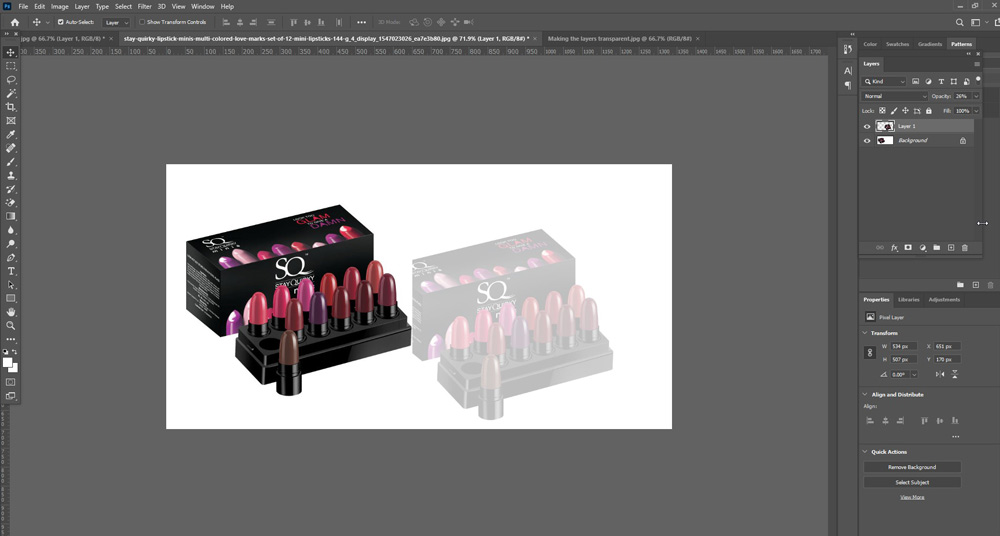Select the Dodge tool
Image resolution: width=1000 pixels, height=536 pixels.
11,244
